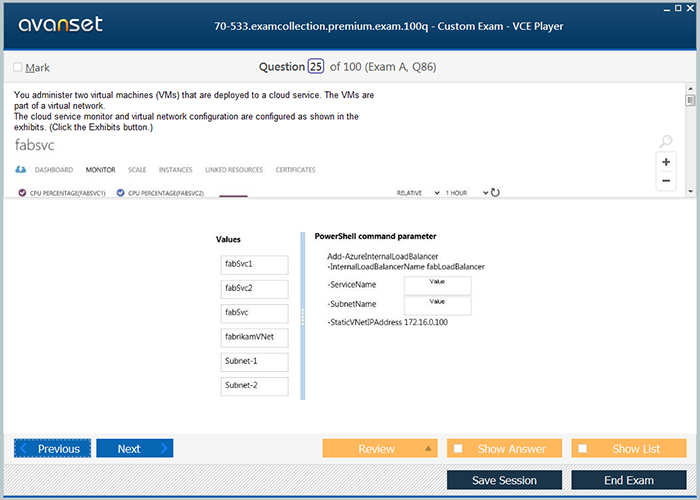Tick the Show Answer checkbox
700x500 pixels.
(x=458, y=448)
